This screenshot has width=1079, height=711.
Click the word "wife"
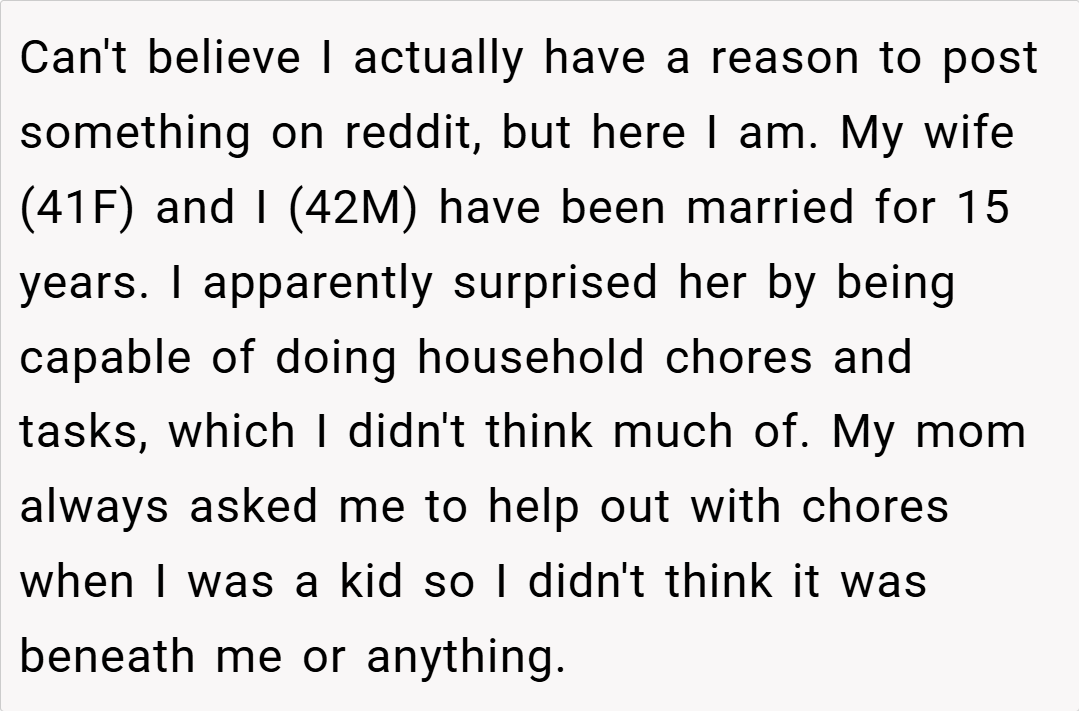click(x=967, y=133)
